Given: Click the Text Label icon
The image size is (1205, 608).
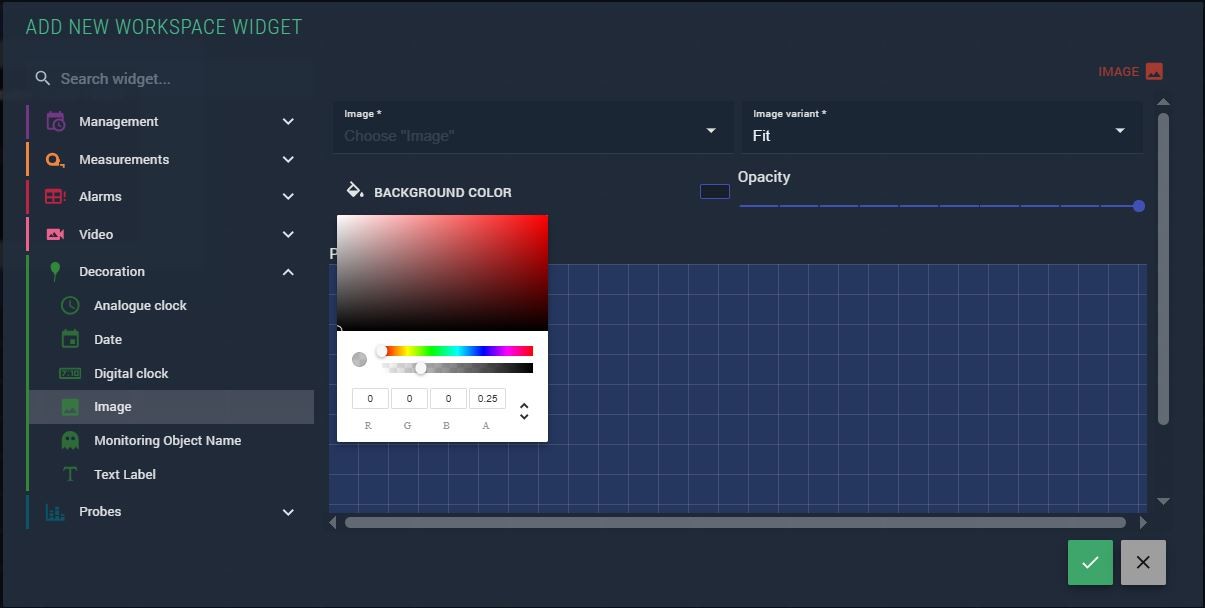Looking at the screenshot, I should (x=70, y=475).
